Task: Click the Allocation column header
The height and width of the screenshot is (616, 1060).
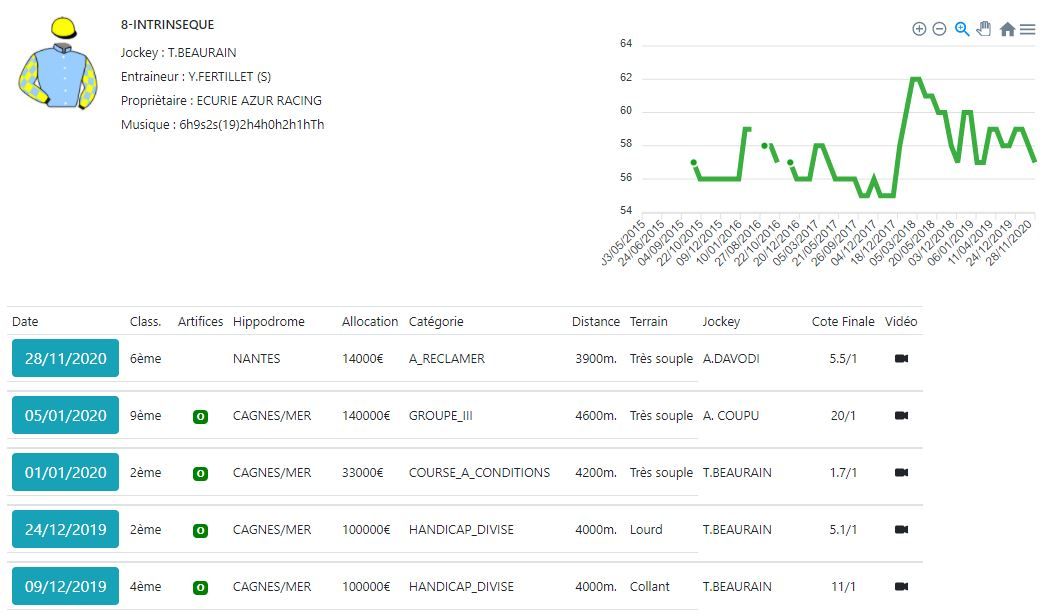Action: (369, 322)
